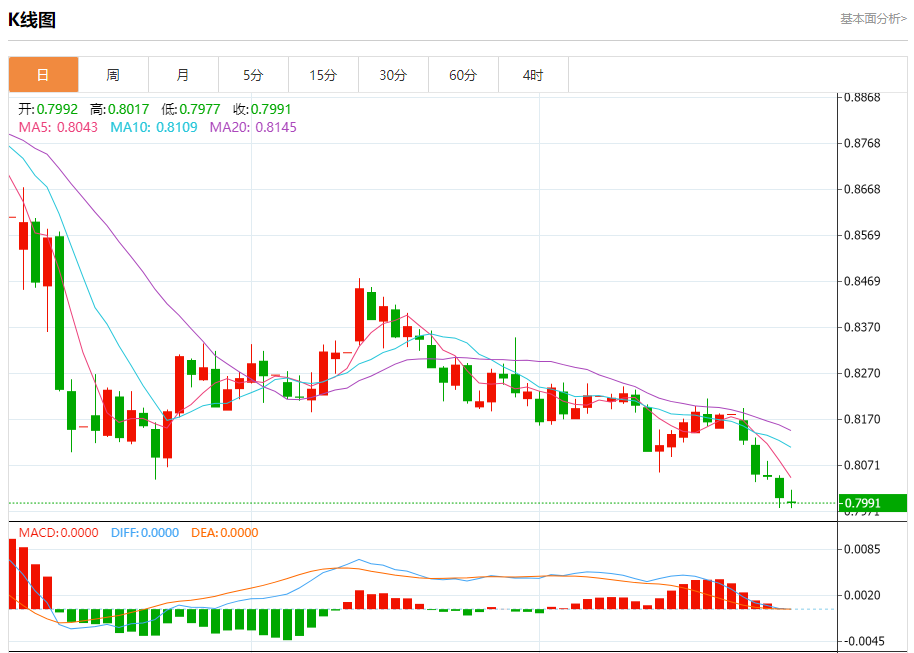Click the tallest red candlestick near 0.8469

click(360, 314)
